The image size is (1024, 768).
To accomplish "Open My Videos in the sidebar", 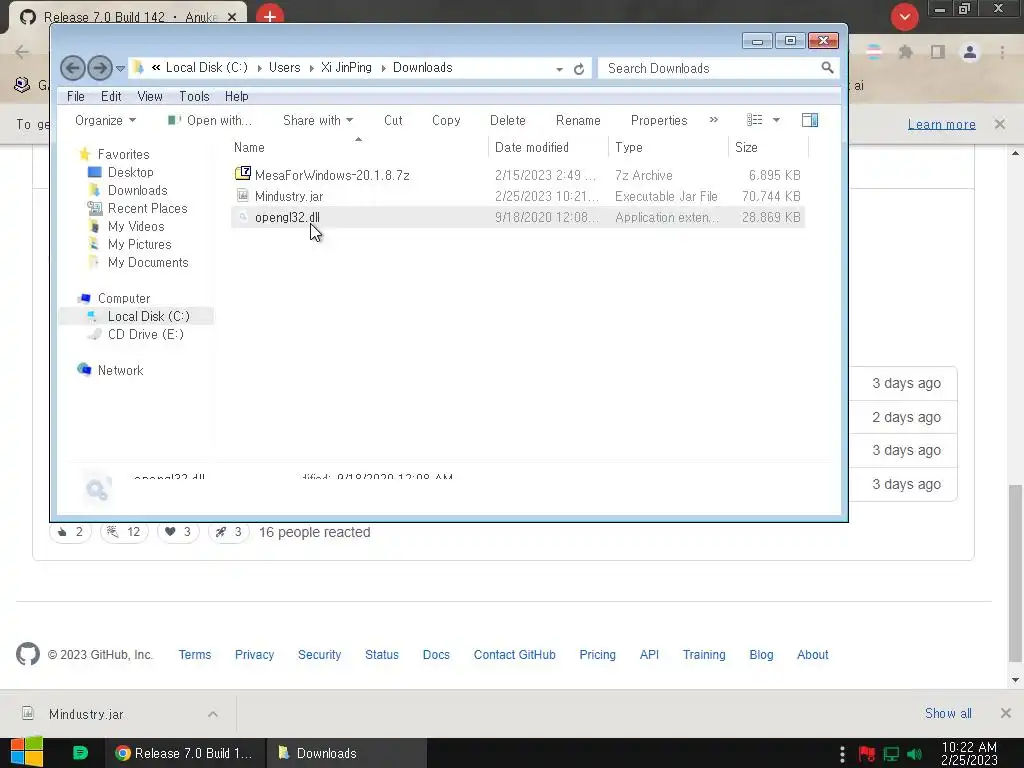I will point(136,226).
